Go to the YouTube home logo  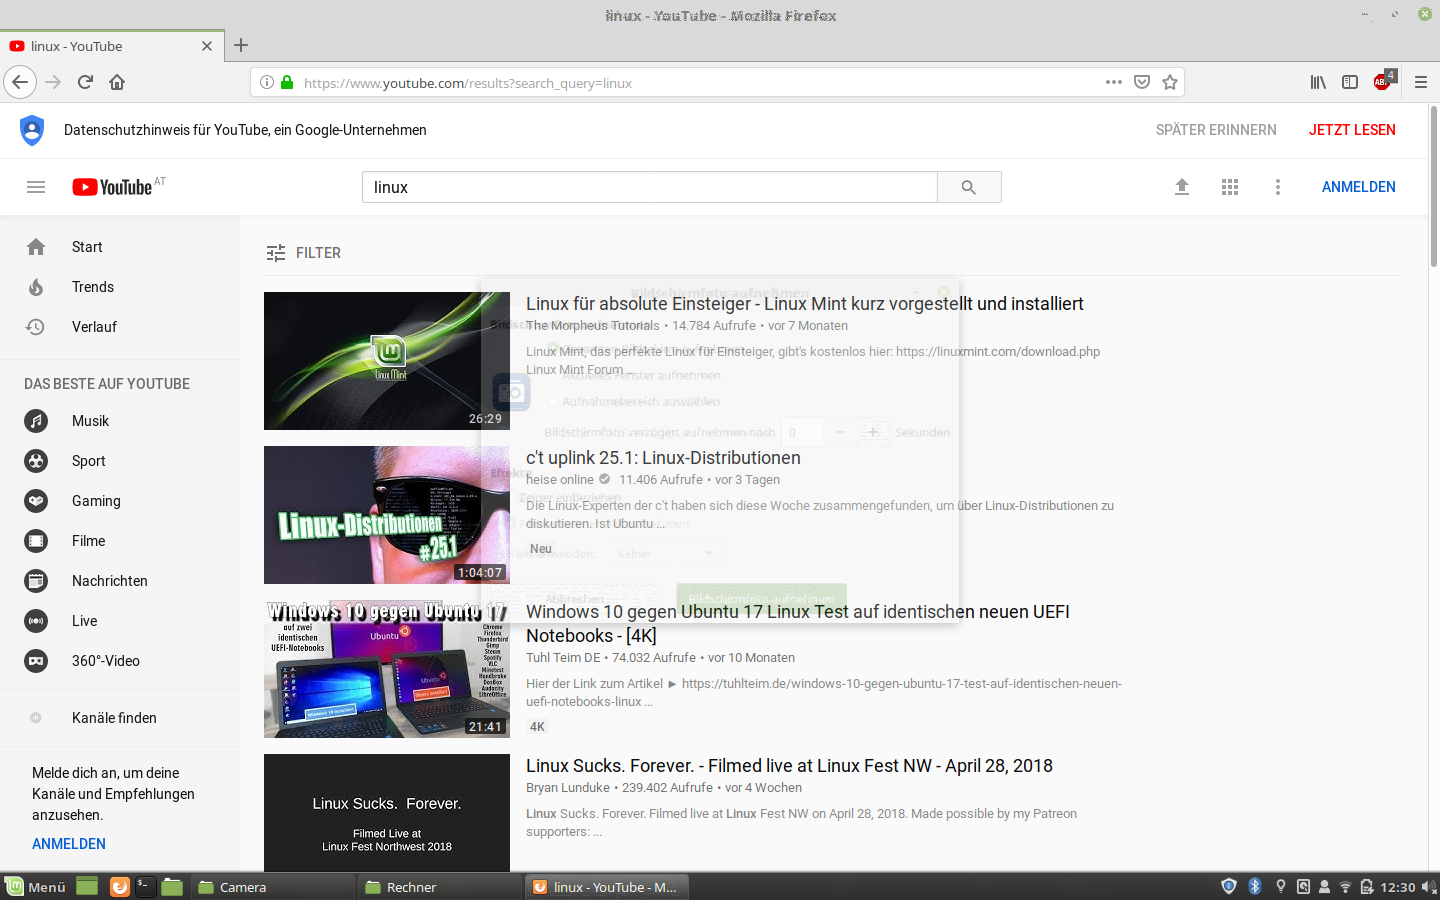(x=112, y=187)
